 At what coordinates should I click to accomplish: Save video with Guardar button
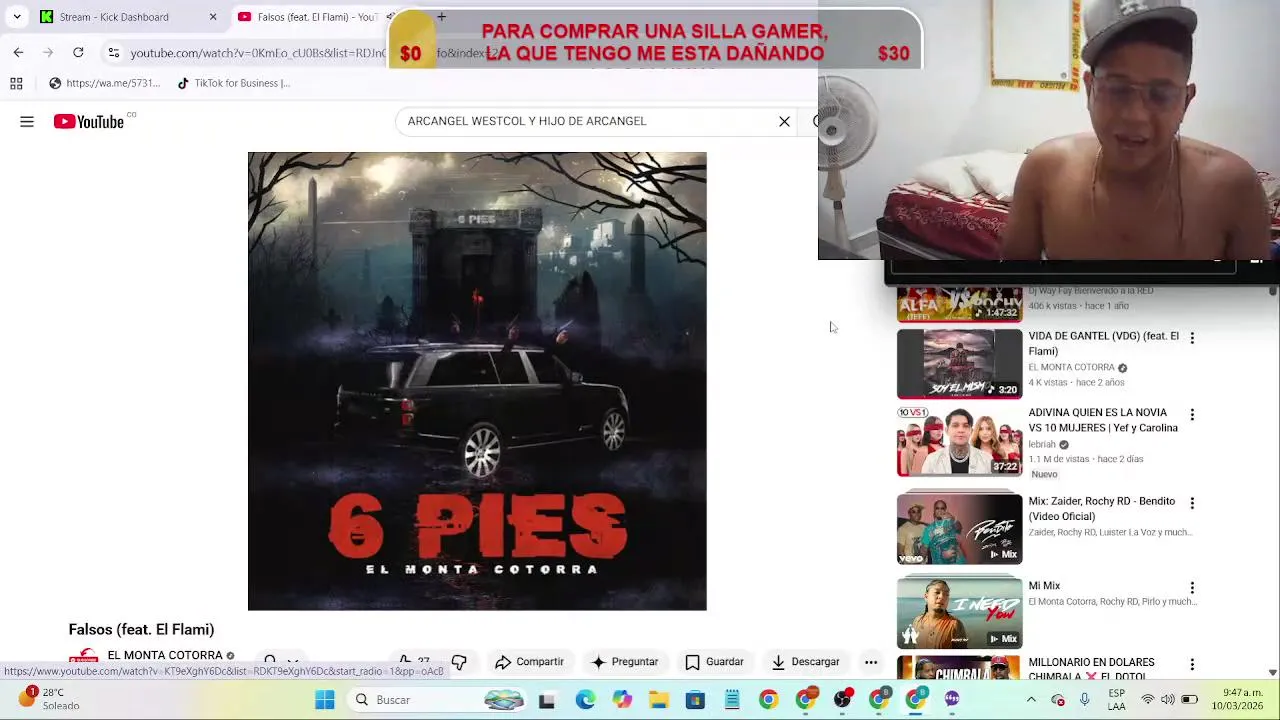pos(714,662)
